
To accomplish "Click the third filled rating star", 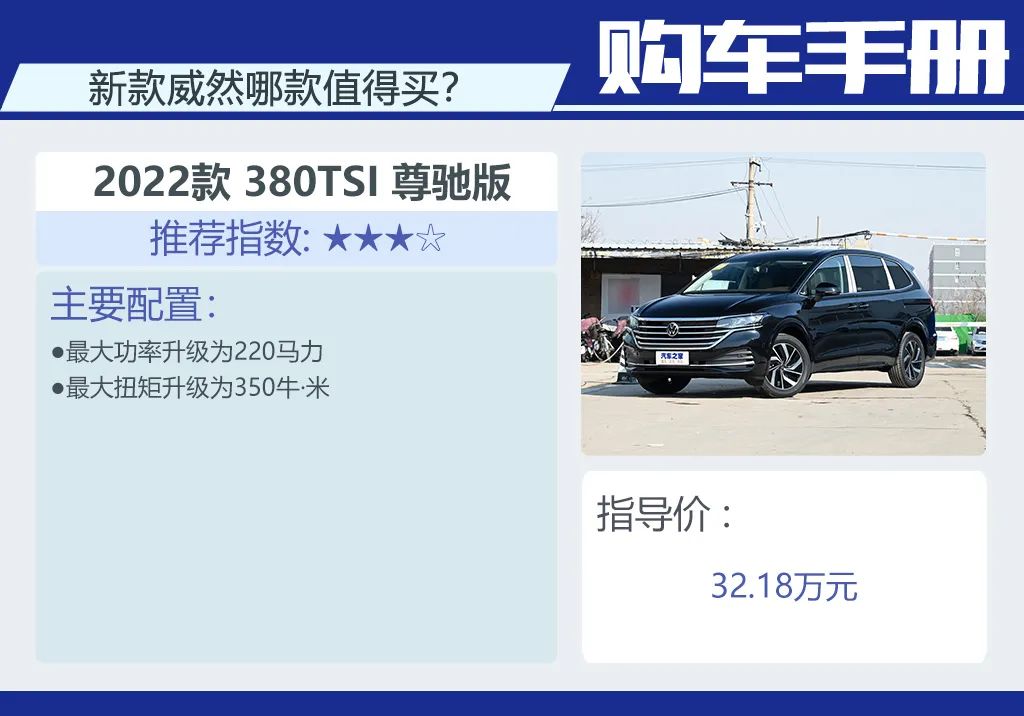I will tap(400, 238).
